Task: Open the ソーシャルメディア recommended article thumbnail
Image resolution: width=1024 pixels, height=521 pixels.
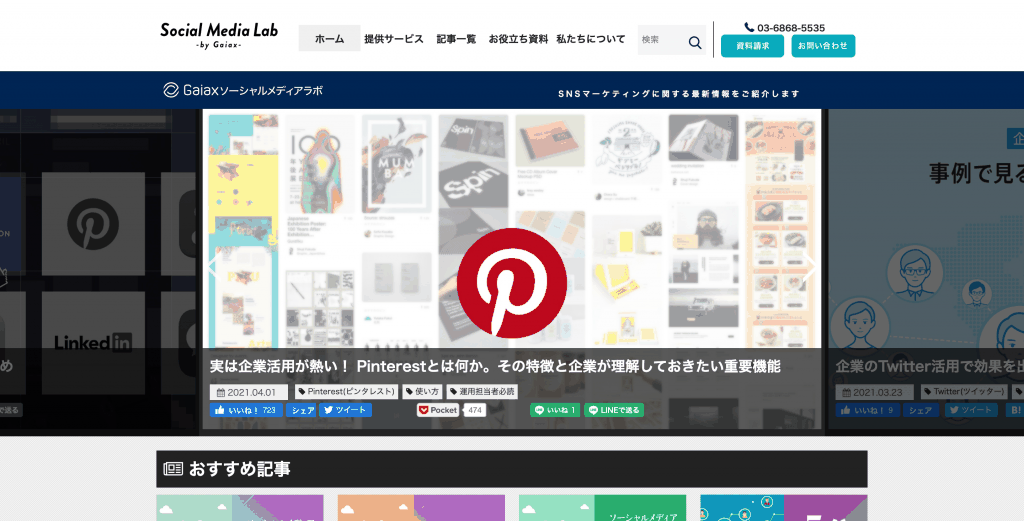Action: point(602,508)
